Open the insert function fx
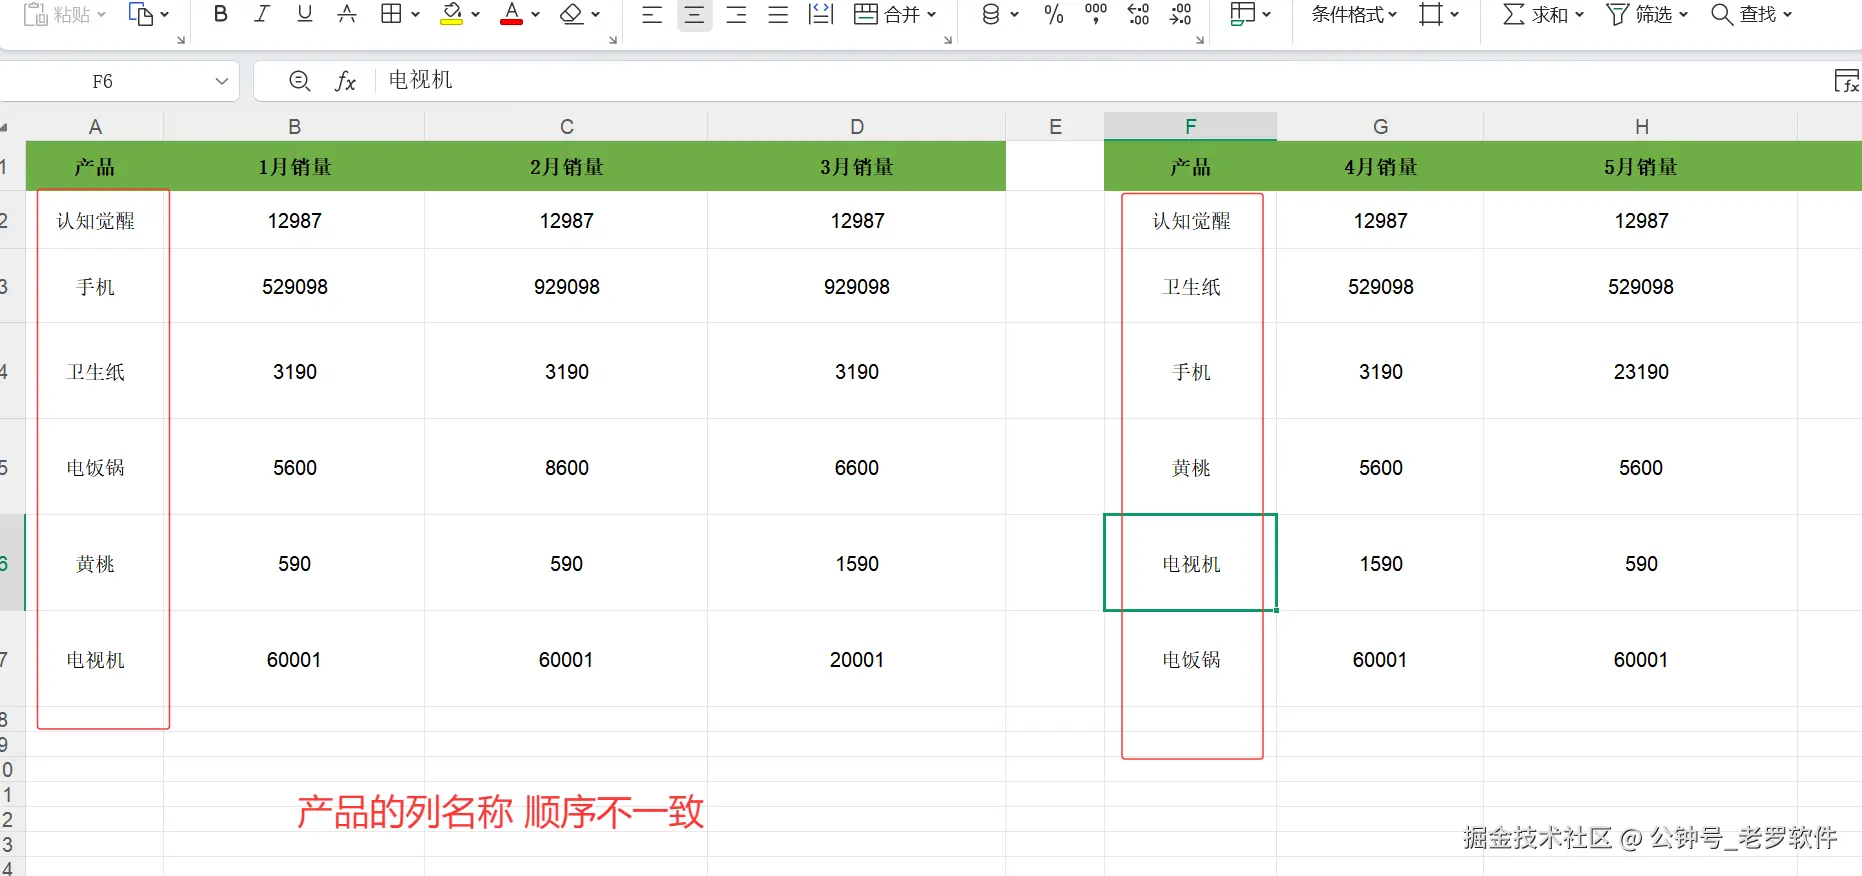Viewport: 1862px width, 876px height. coord(345,81)
